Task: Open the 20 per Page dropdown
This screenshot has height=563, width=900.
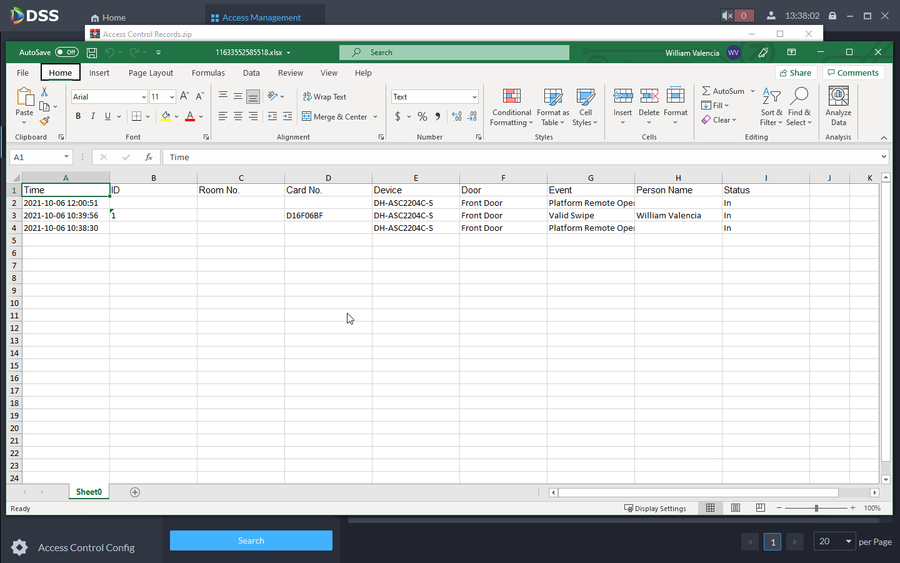Action: pos(834,541)
